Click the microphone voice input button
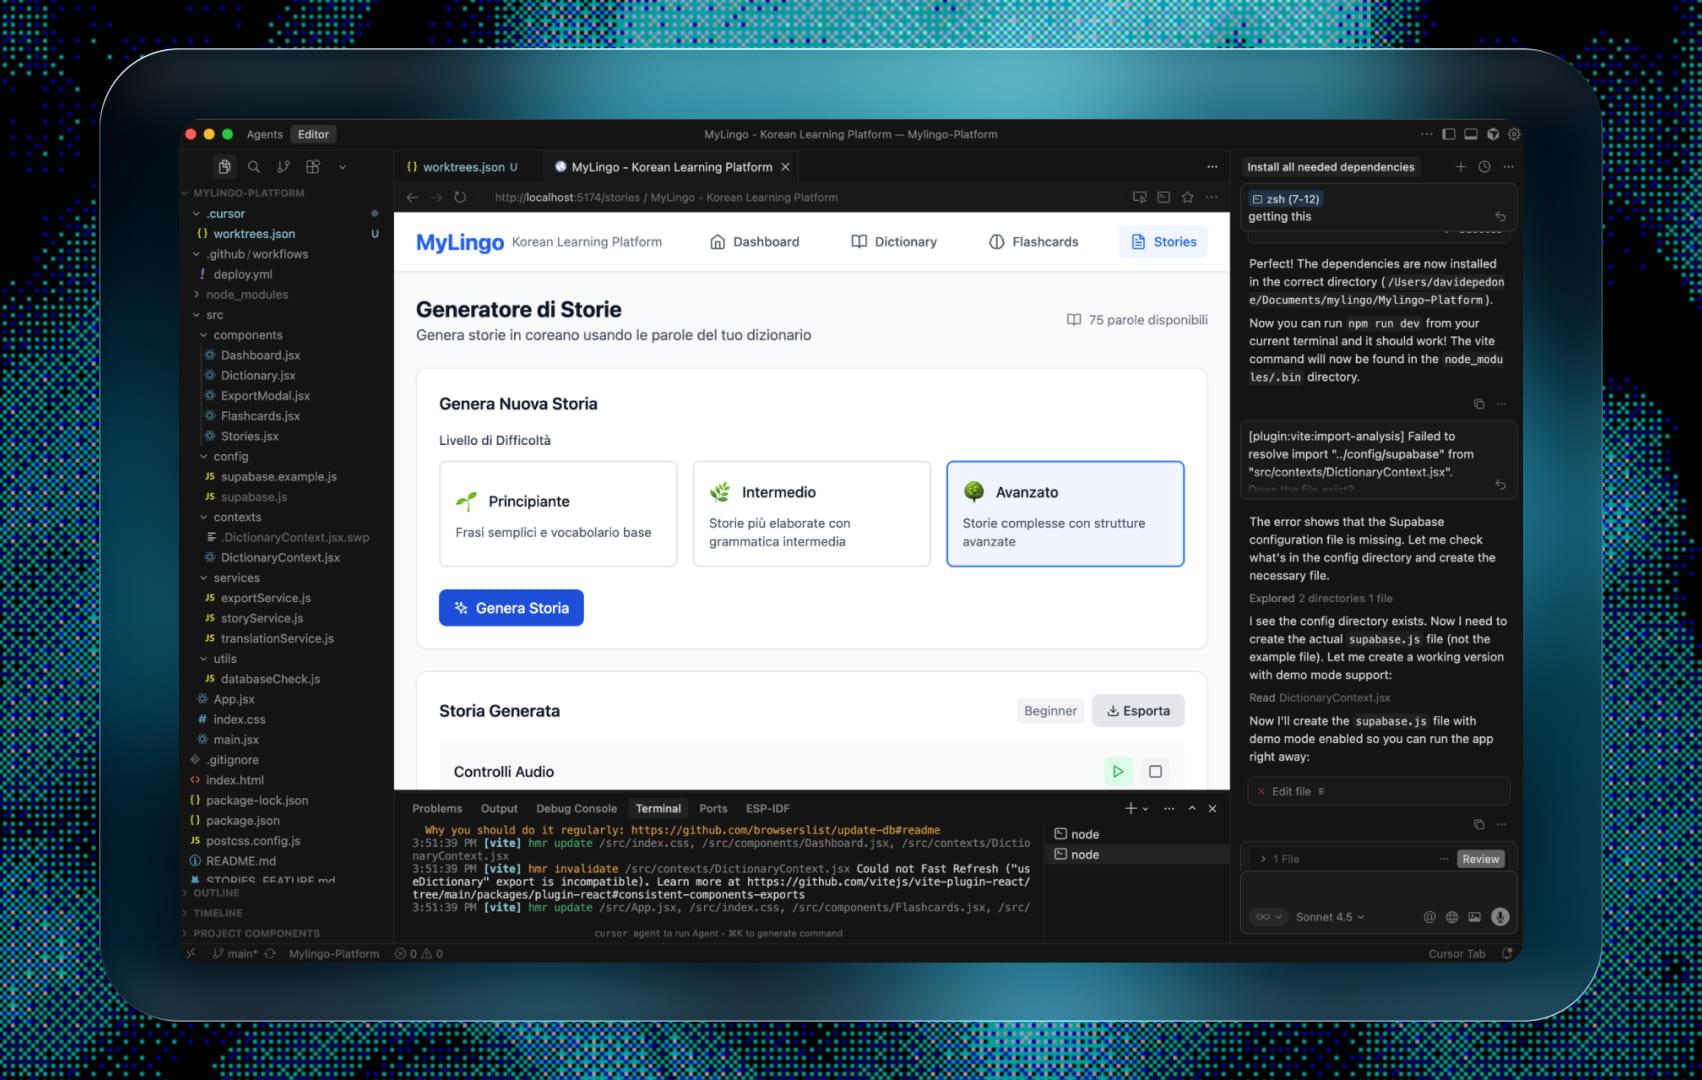 click(1499, 917)
